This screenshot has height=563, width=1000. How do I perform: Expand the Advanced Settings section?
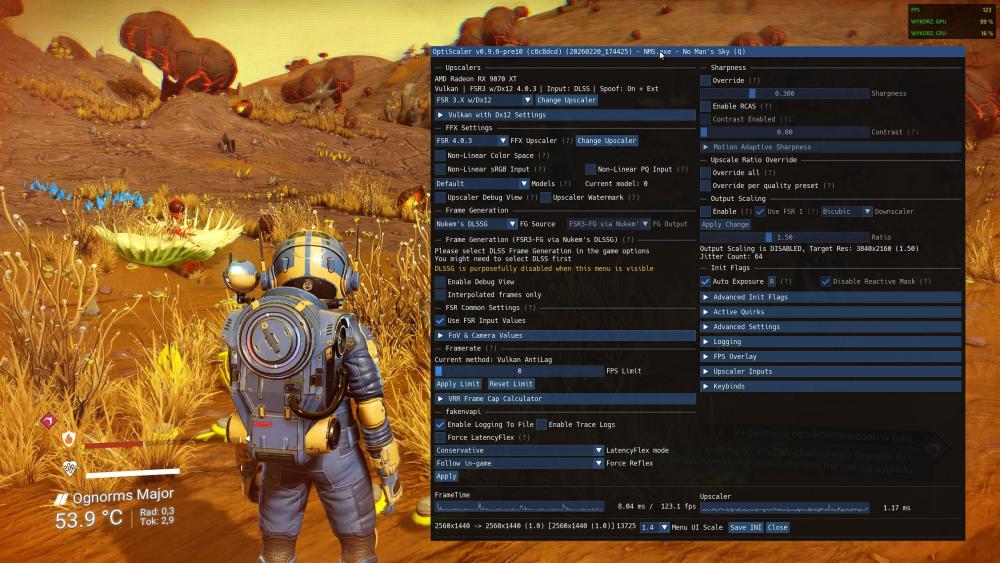point(830,327)
